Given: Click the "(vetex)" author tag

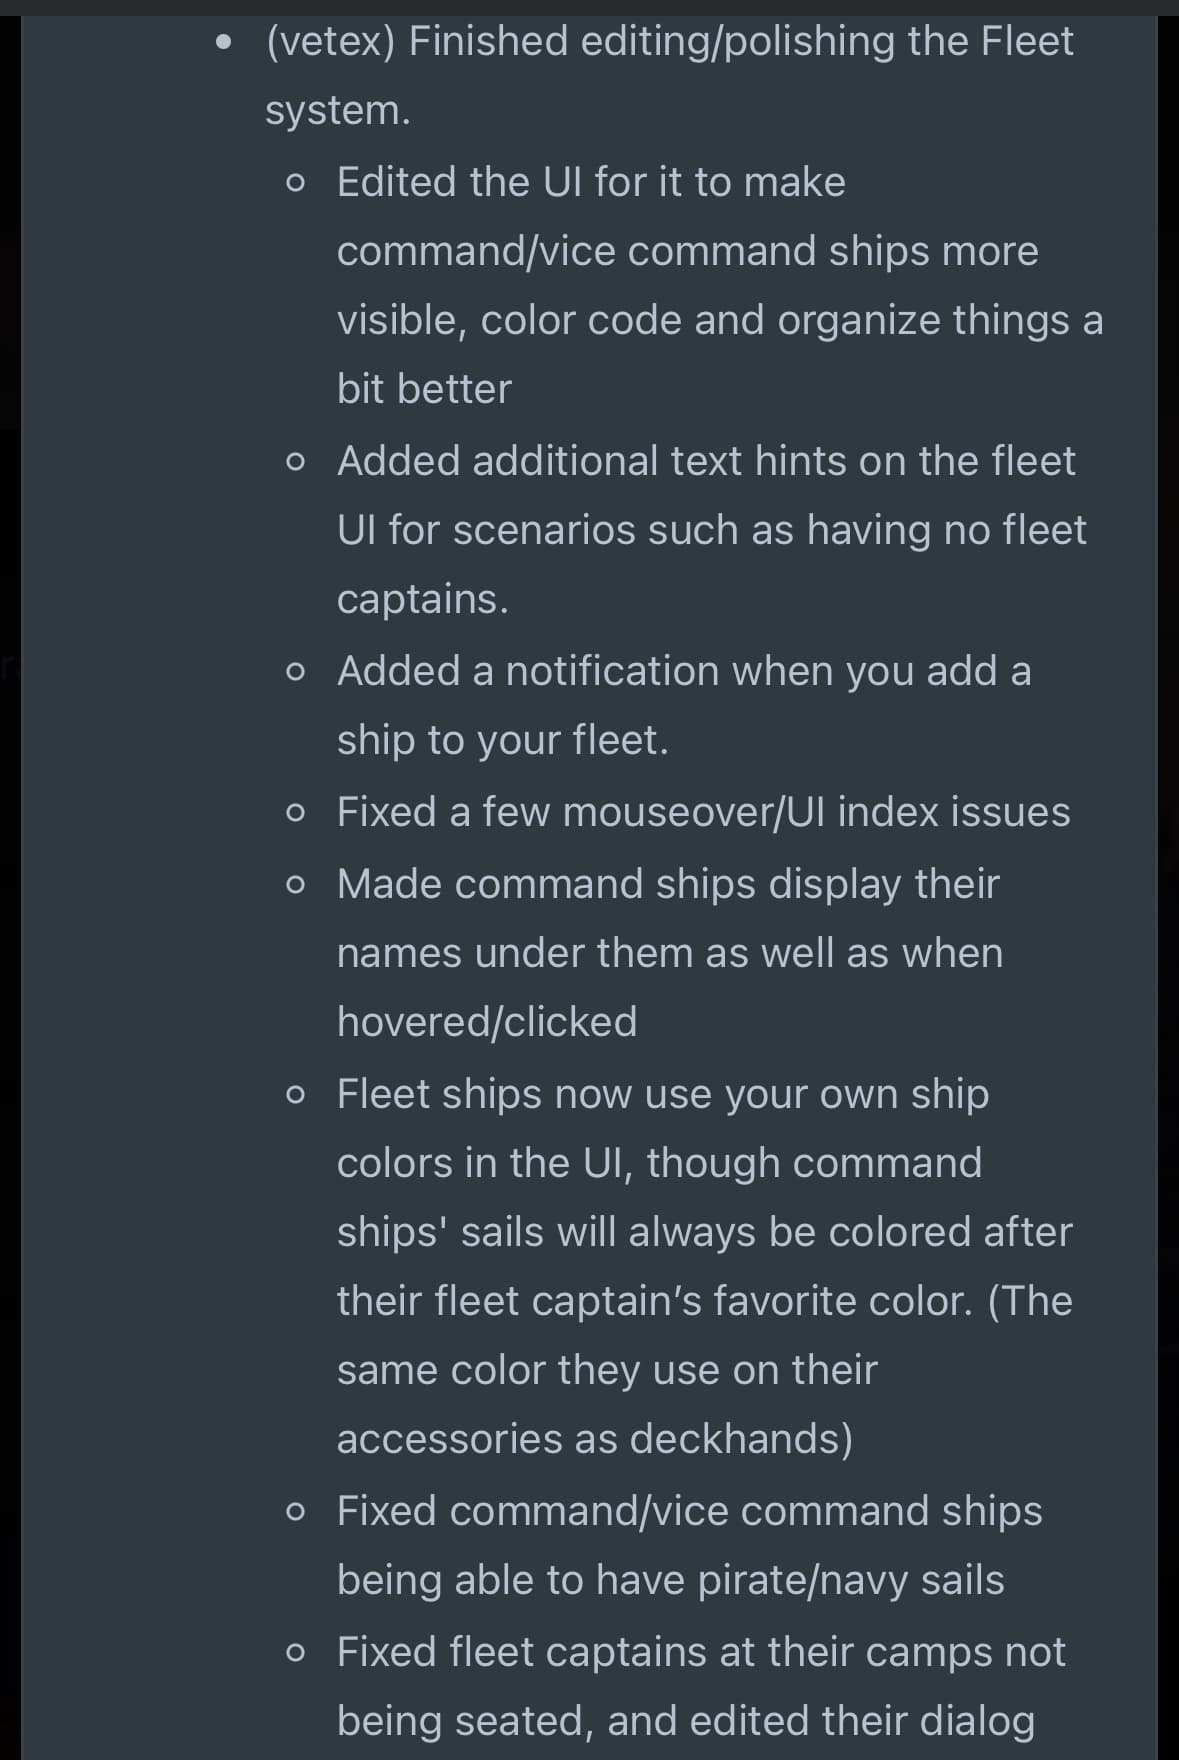Looking at the screenshot, I should [x=330, y=42].
